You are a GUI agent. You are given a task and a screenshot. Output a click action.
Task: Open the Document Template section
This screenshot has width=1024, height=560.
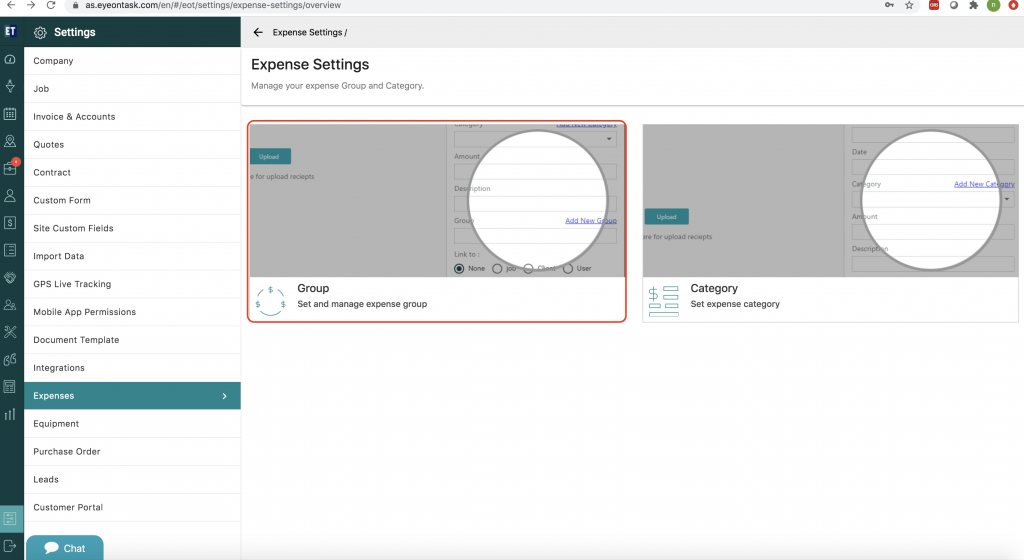pyautogui.click(x=132, y=340)
